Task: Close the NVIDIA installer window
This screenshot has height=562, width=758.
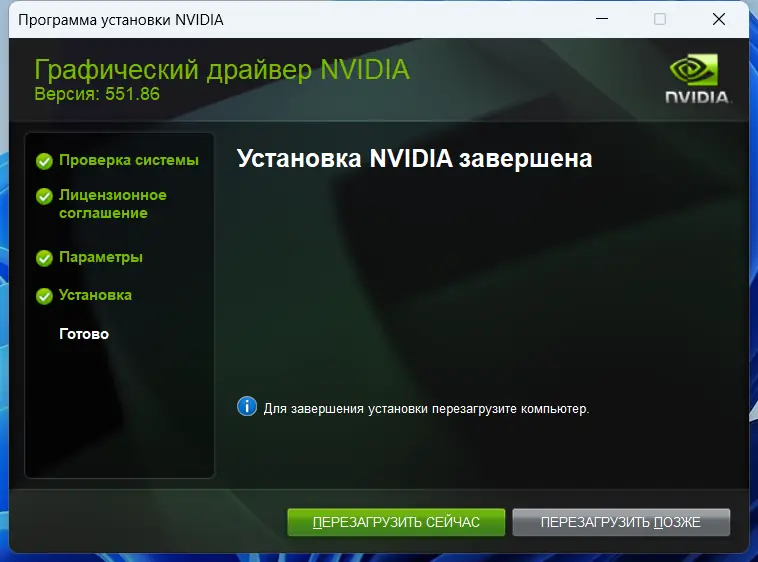Action: coord(719,19)
